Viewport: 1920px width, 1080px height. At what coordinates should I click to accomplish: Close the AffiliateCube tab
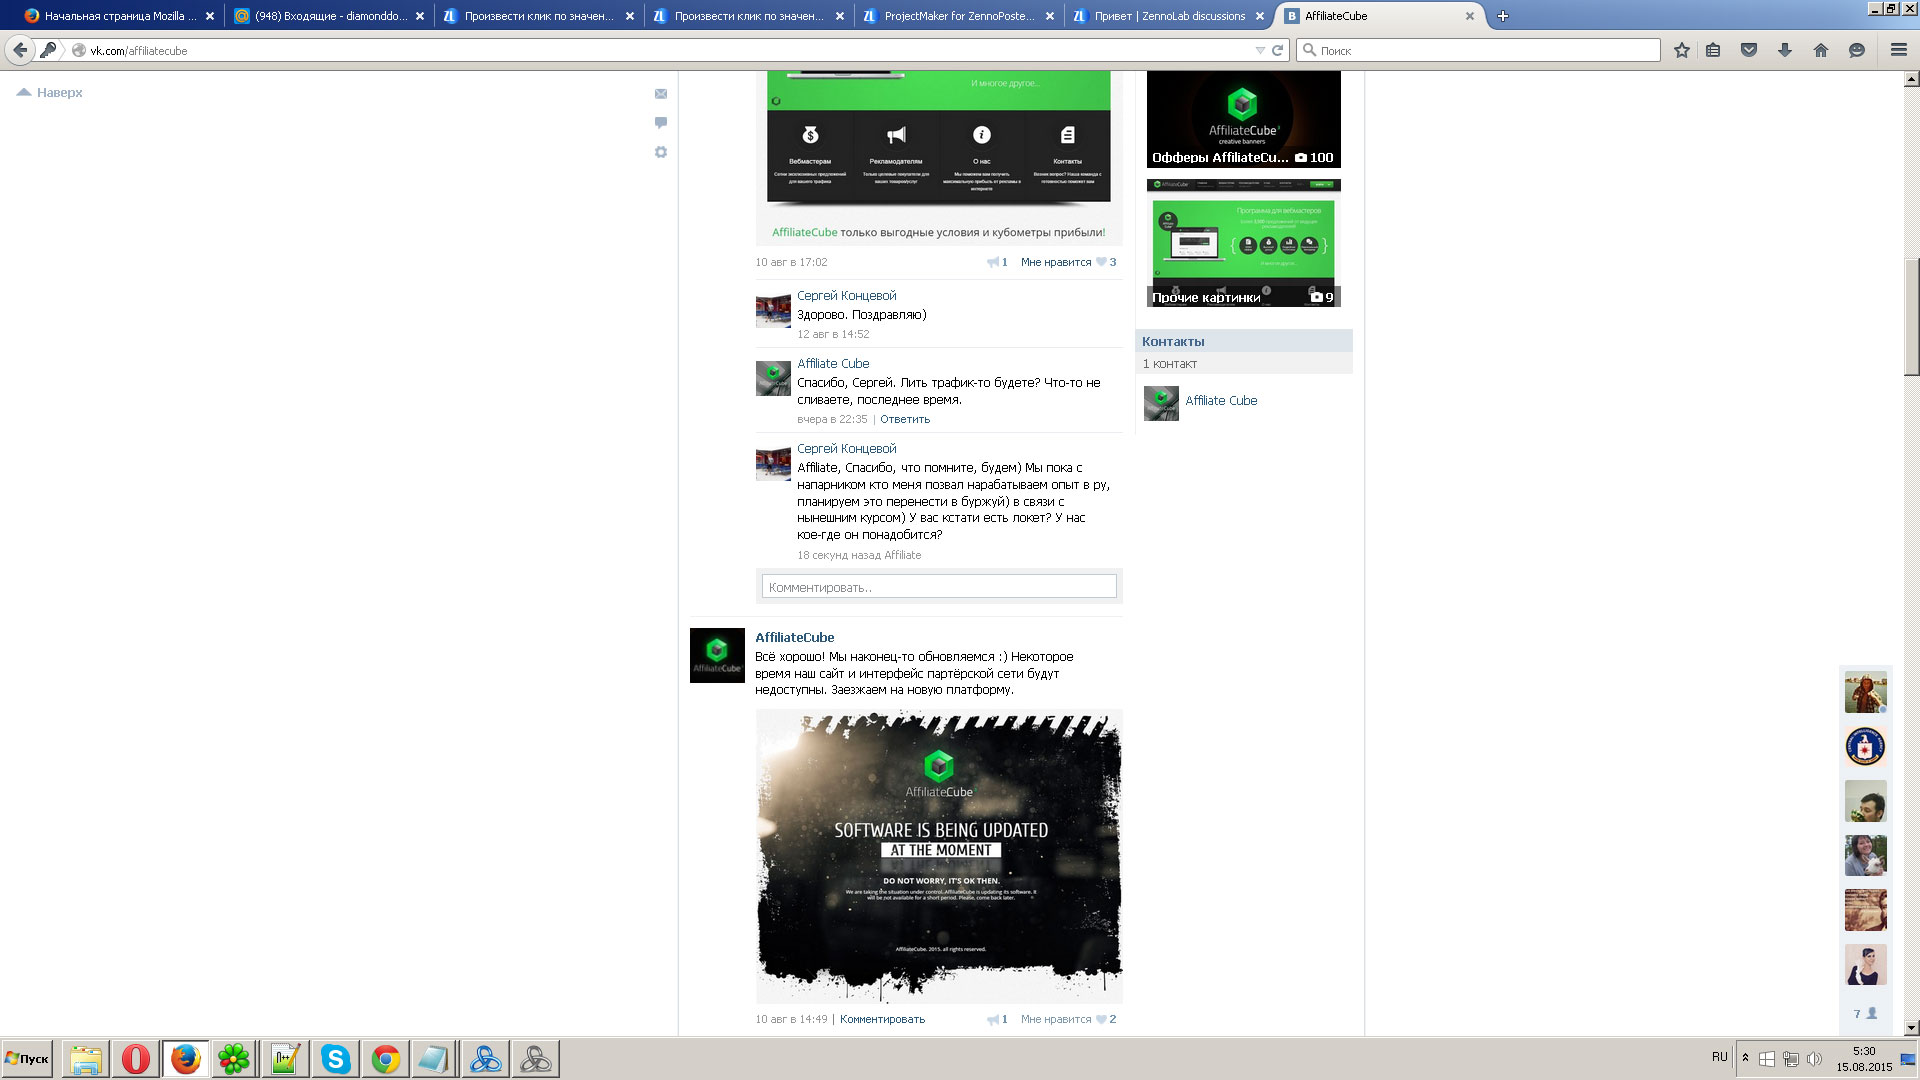[1470, 16]
